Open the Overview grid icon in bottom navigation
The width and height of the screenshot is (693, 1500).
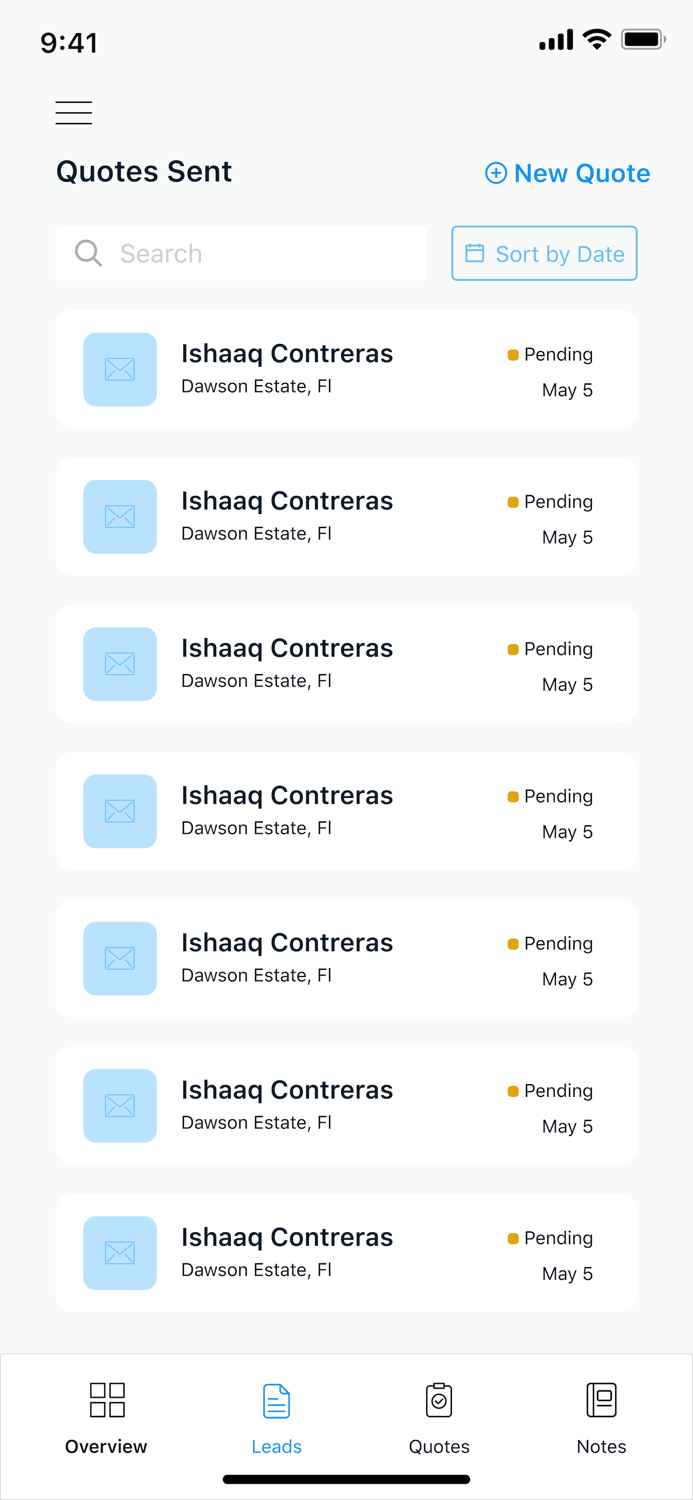(106, 1399)
